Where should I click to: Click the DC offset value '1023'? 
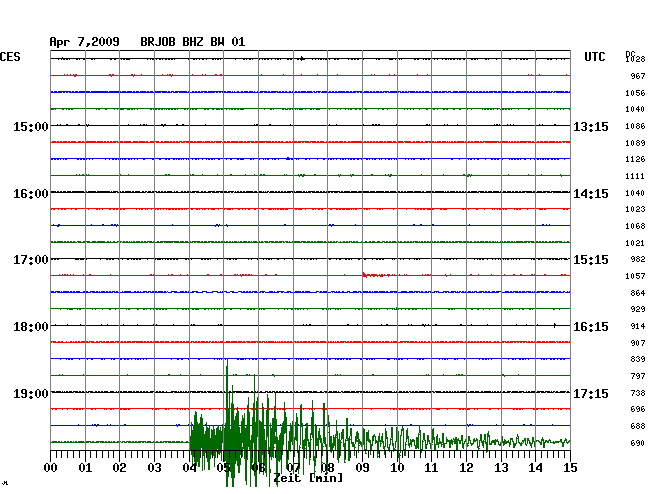pos(635,209)
